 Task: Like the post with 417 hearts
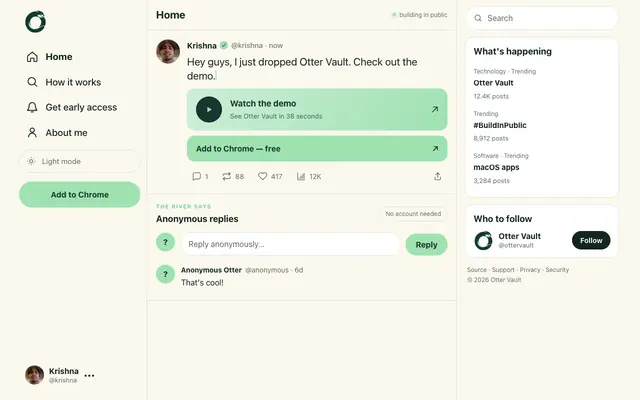[x=262, y=176]
